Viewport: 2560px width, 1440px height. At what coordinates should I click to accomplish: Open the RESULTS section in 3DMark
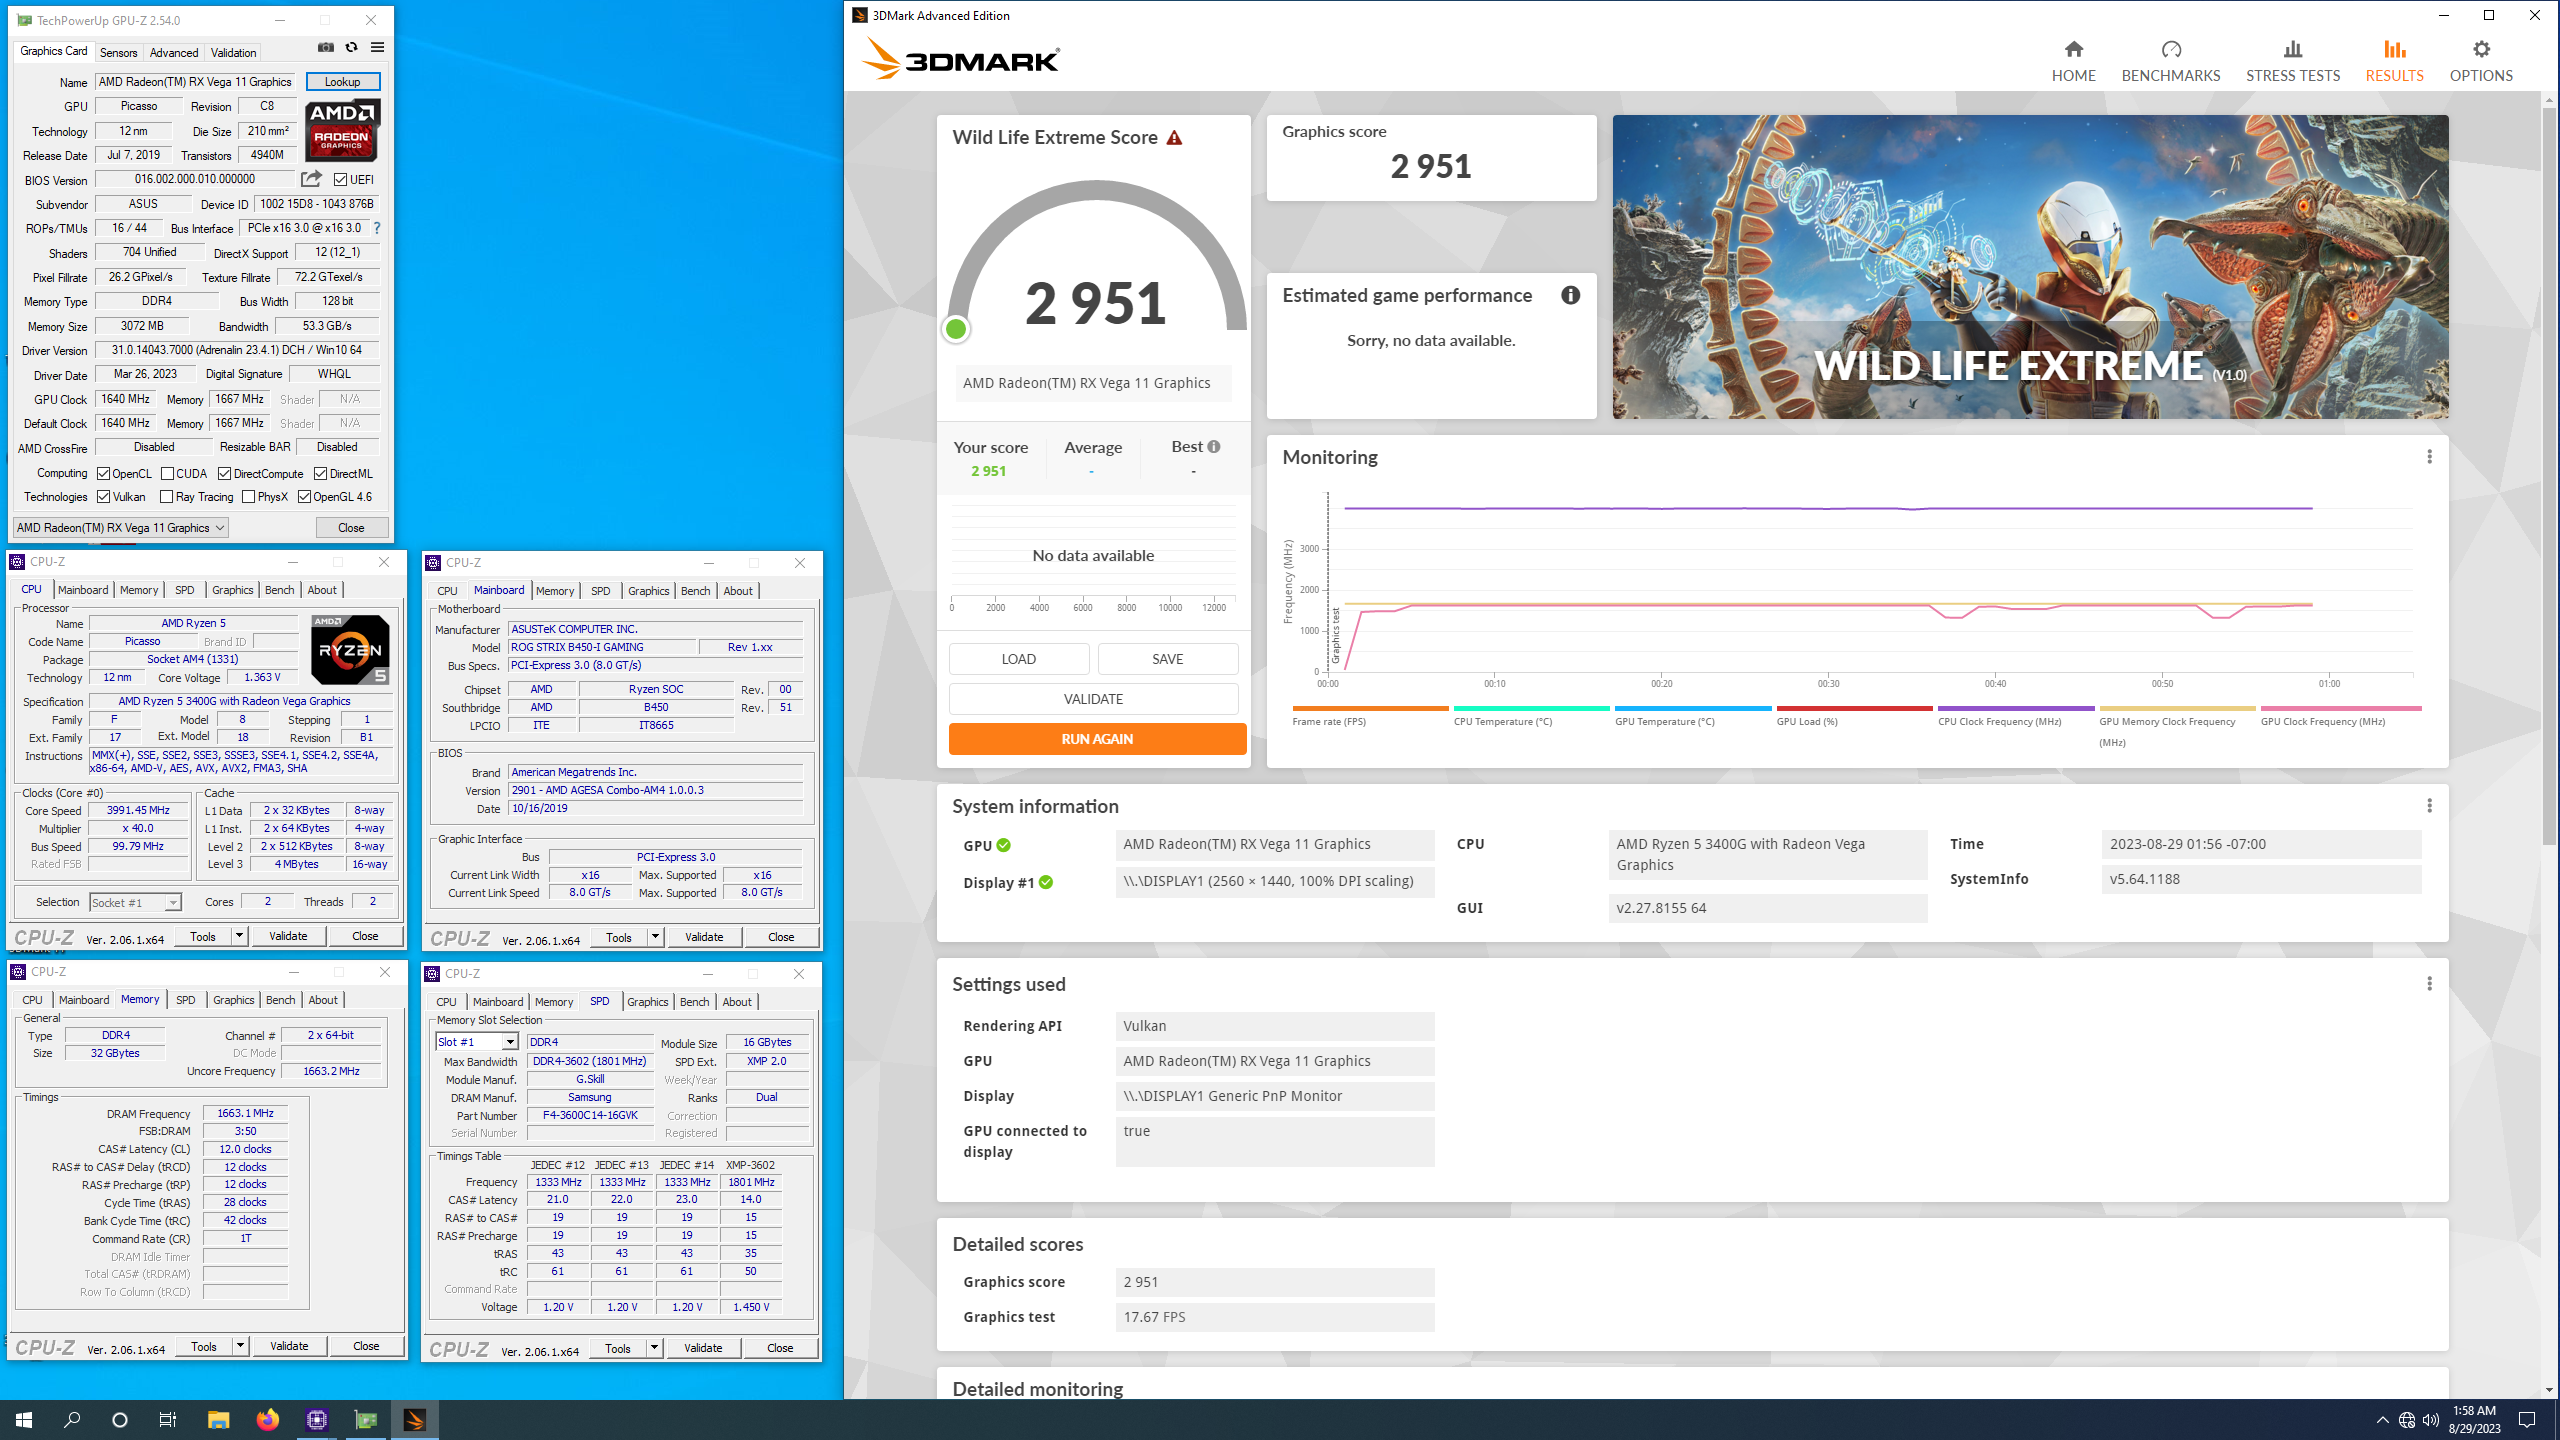(2394, 62)
